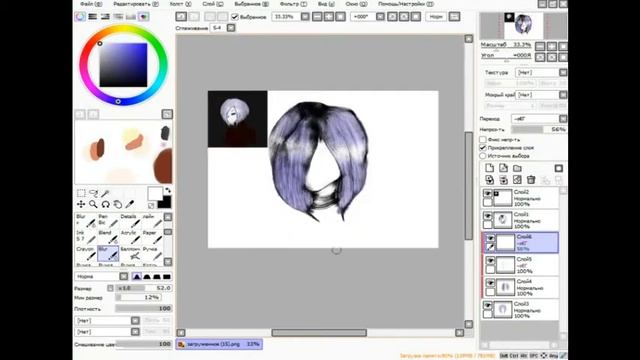640x360 pixels.
Task: Open the Файл menu
Action: pyautogui.click(x=91, y=4)
